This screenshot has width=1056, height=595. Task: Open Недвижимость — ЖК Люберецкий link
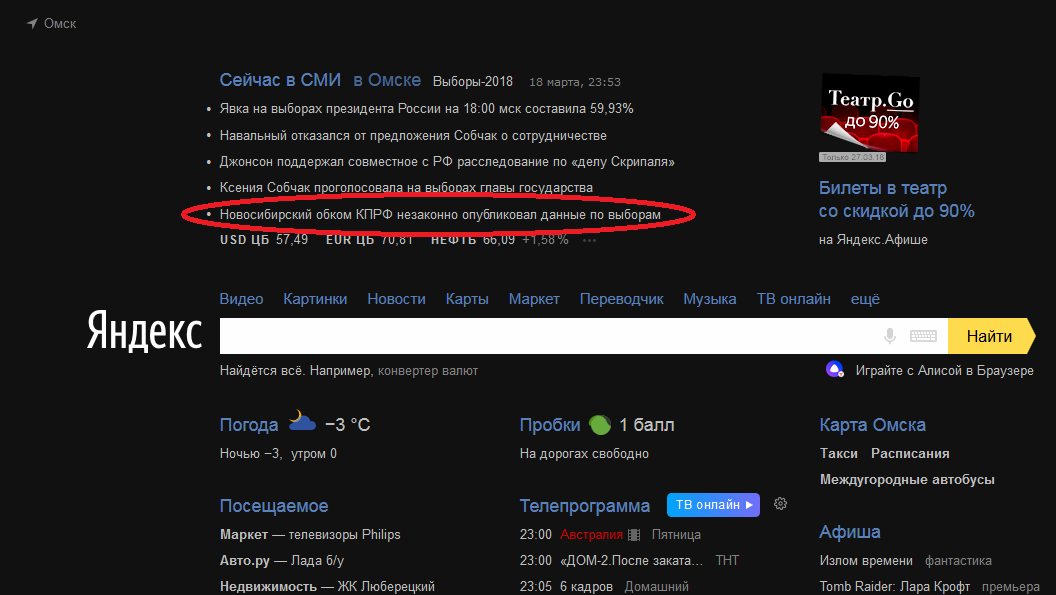pyautogui.click(x=327, y=586)
